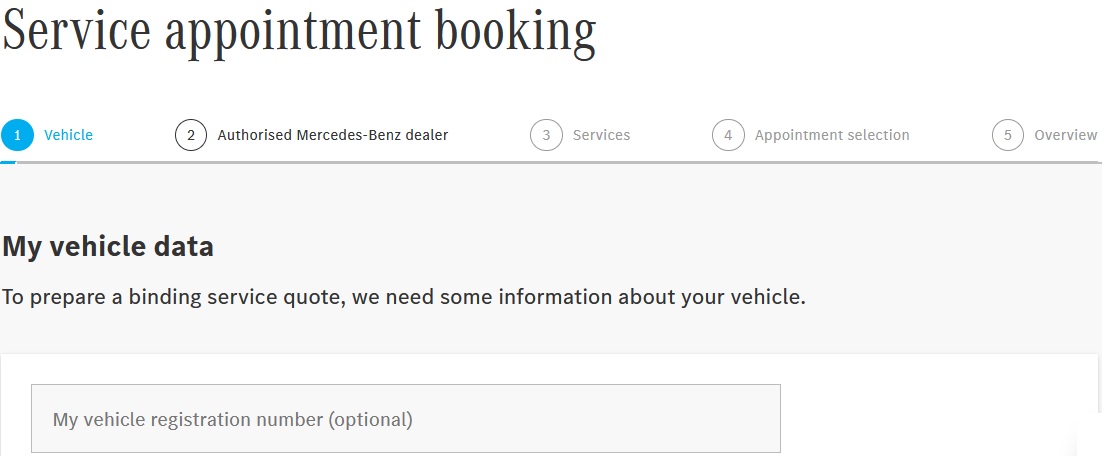The height and width of the screenshot is (456, 1104).
Task: Click the step 5 circle icon
Action: pos(1008,135)
